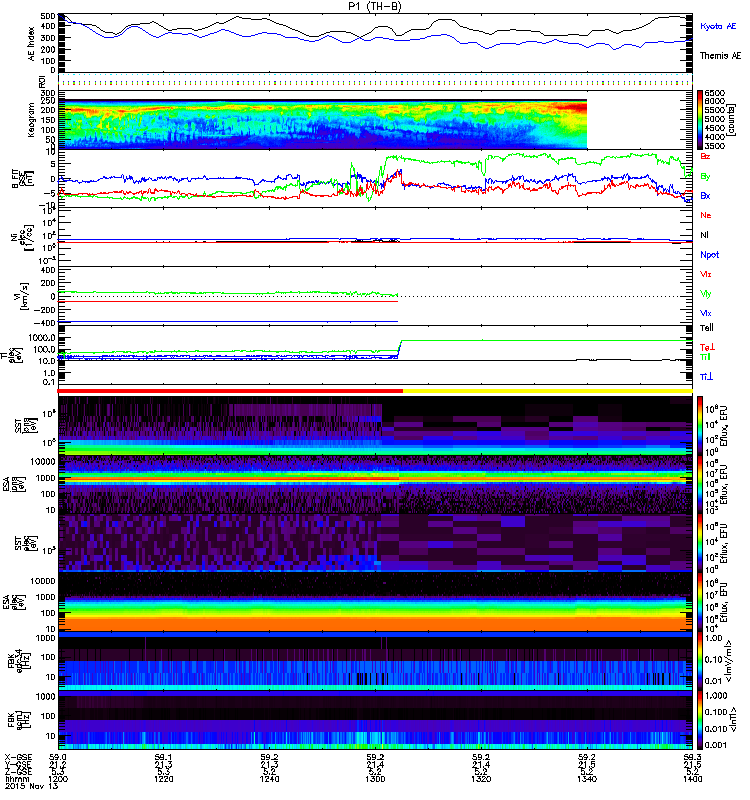Click the 1300 time tick label

[x=376, y=779]
